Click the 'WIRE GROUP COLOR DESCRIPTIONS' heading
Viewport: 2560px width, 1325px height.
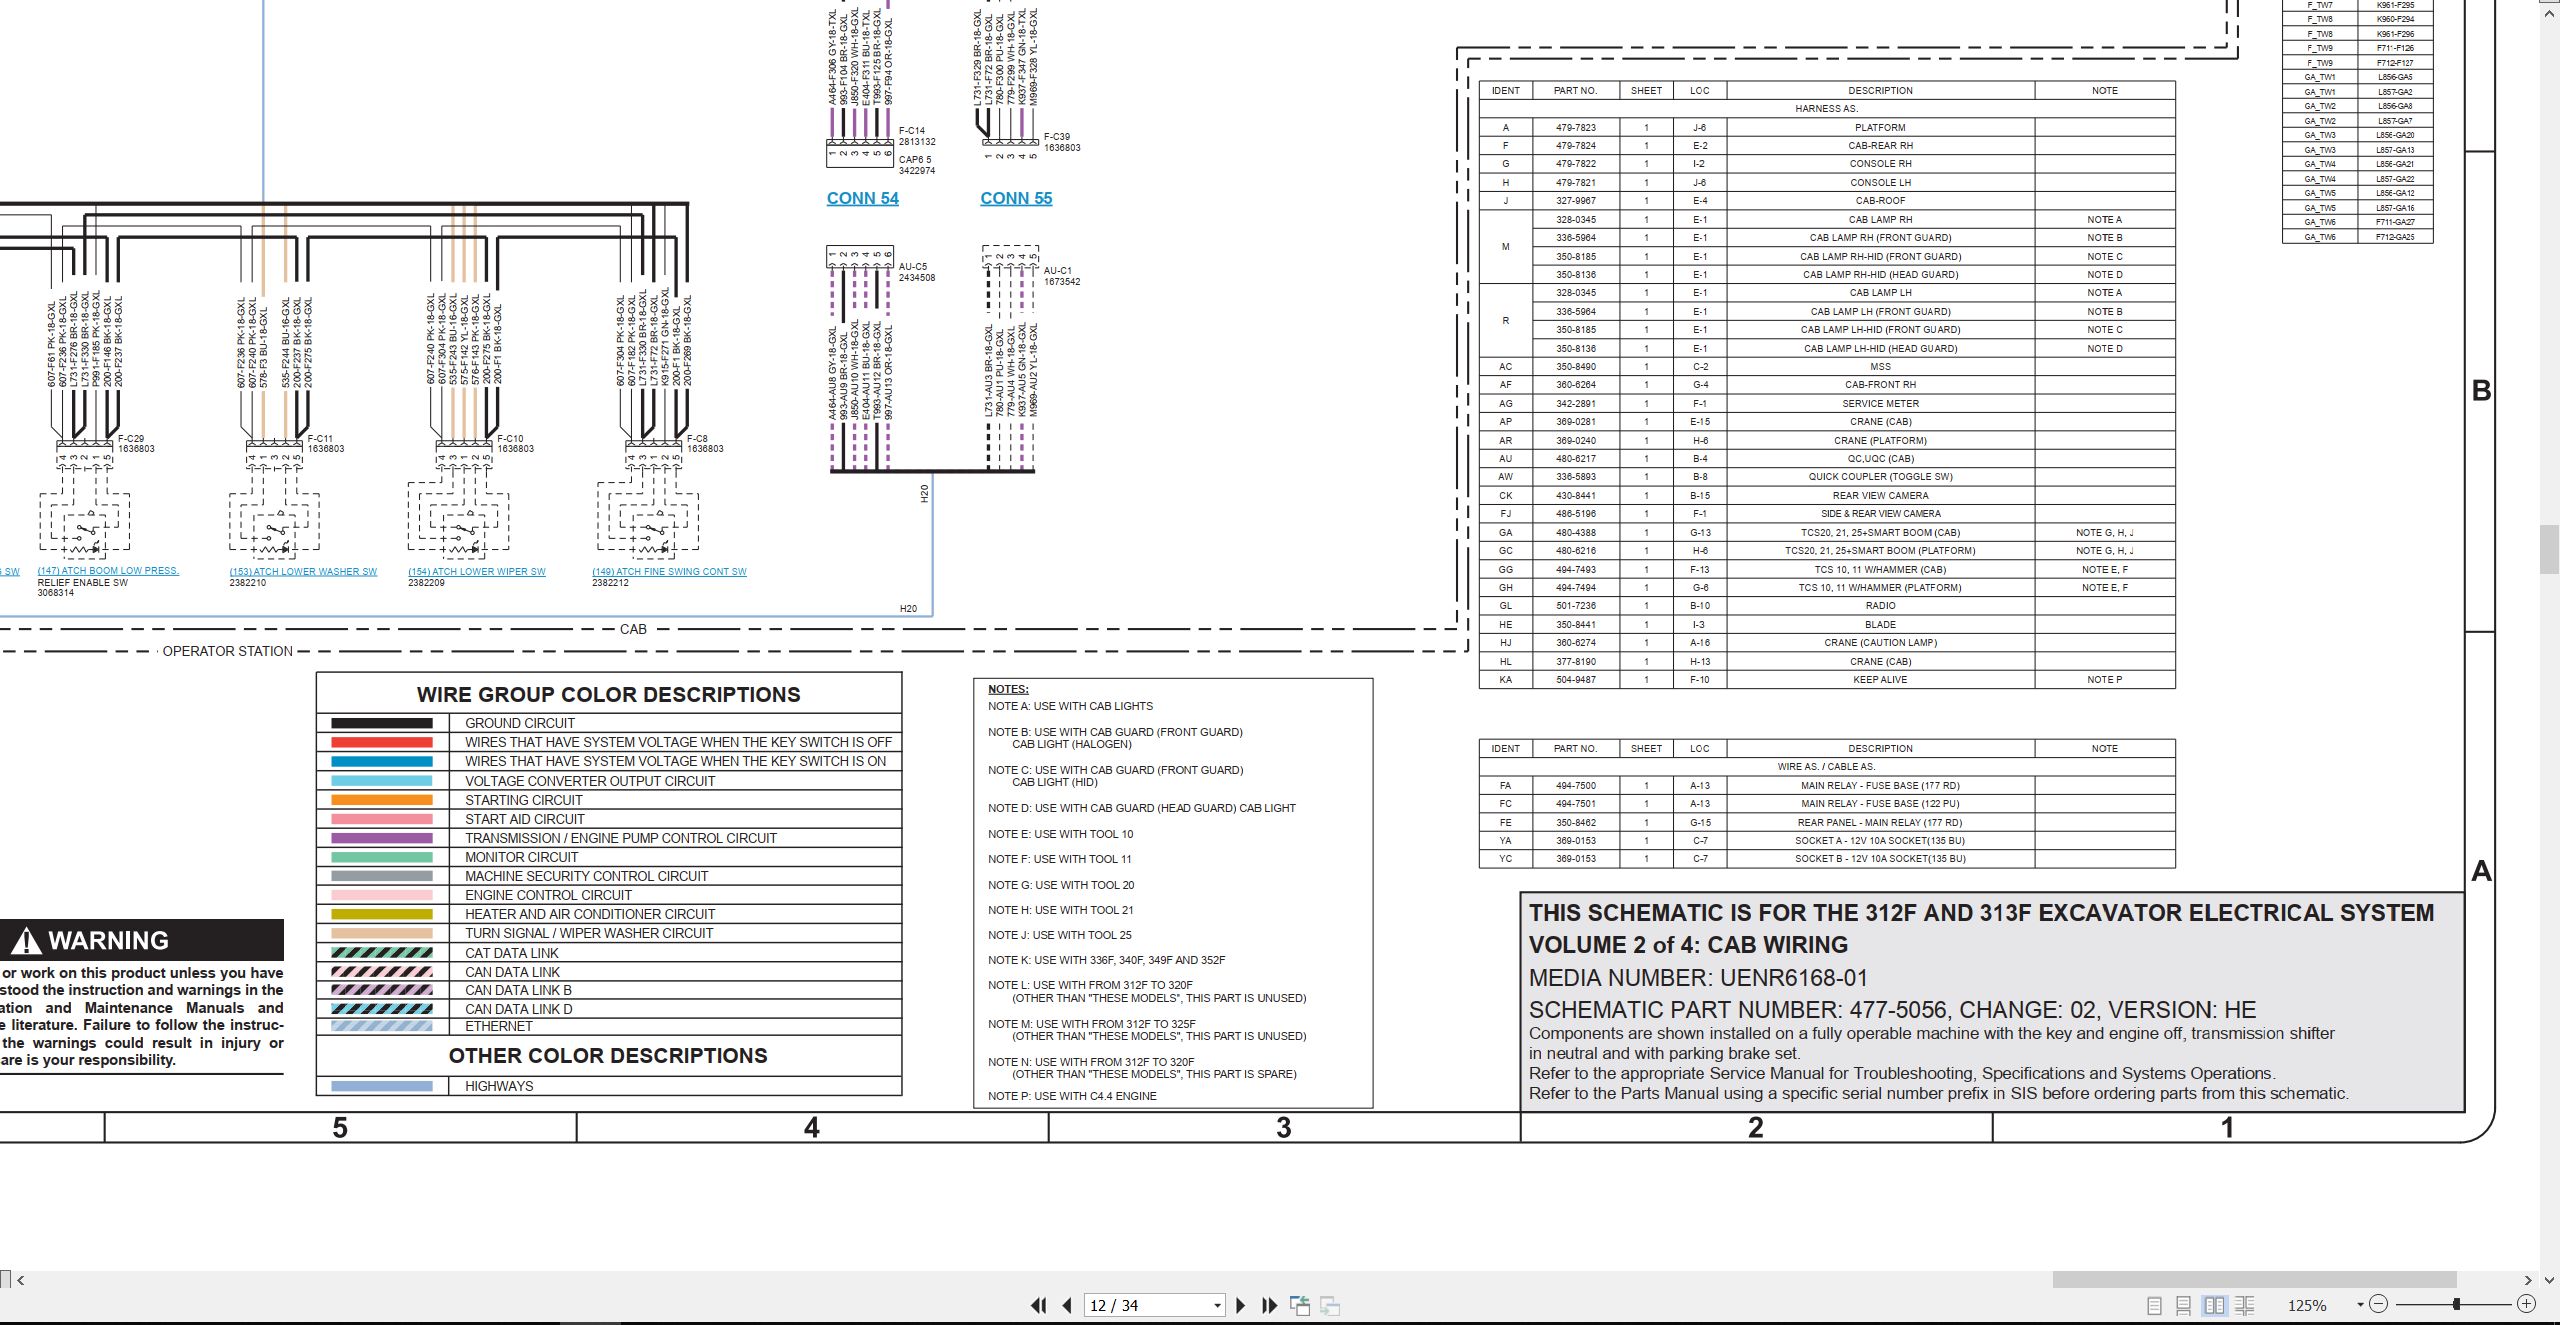pos(608,695)
